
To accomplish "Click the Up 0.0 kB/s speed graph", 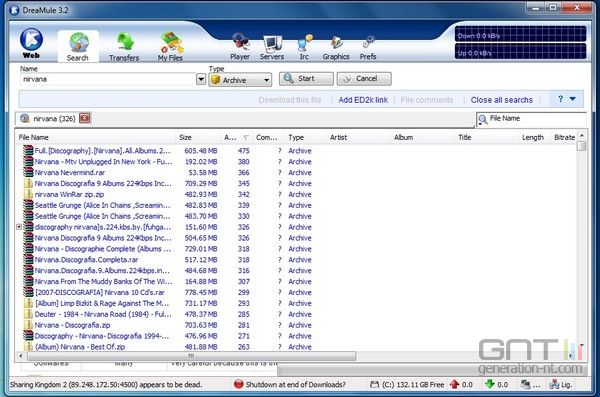I will point(520,52).
